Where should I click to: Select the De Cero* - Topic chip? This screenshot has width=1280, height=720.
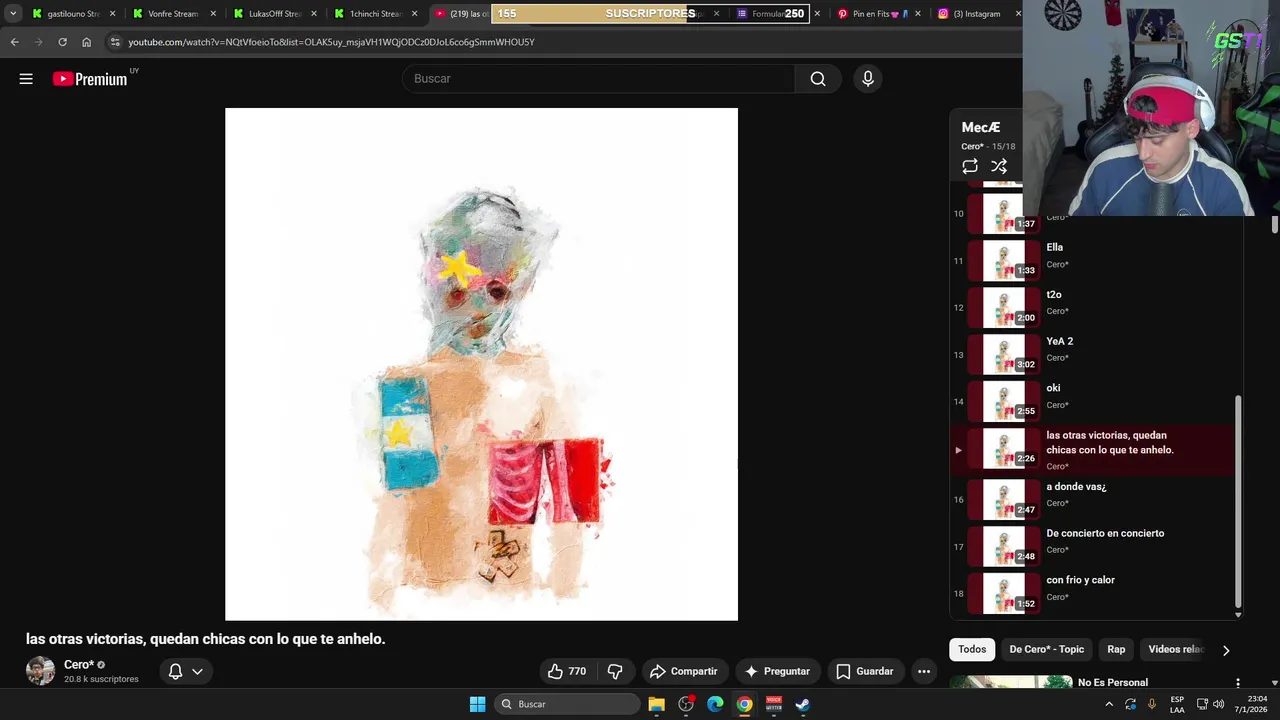coord(1046,649)
